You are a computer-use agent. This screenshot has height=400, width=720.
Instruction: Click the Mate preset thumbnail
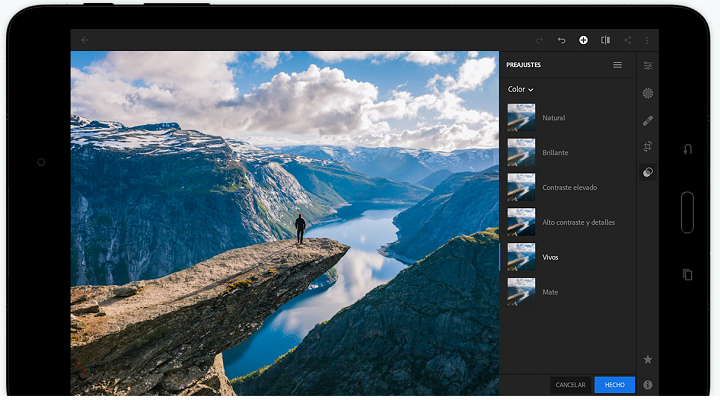[x=521, y=292]
